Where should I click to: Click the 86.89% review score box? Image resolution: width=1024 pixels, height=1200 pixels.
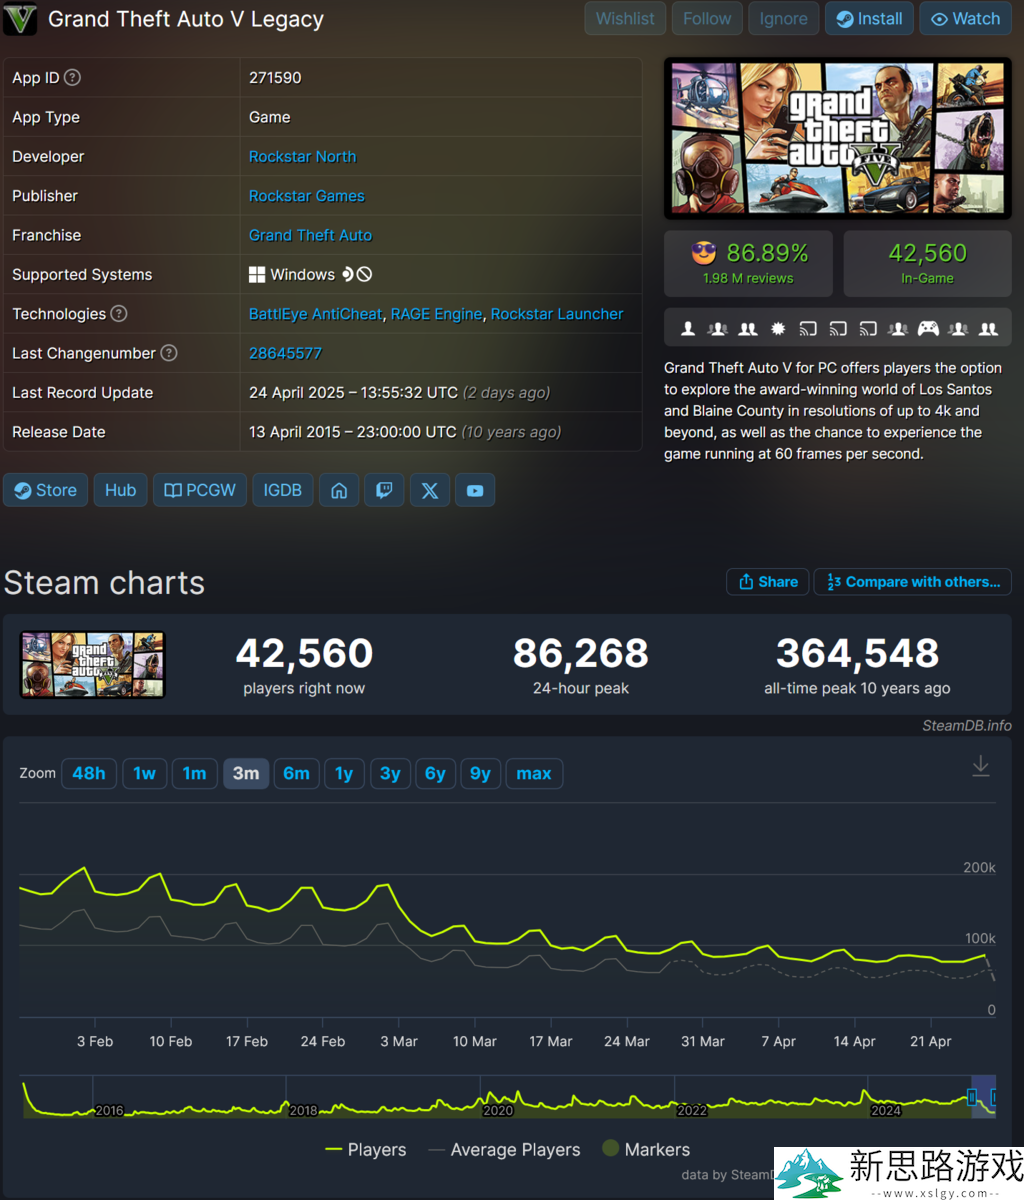click(x=748, y=263)
